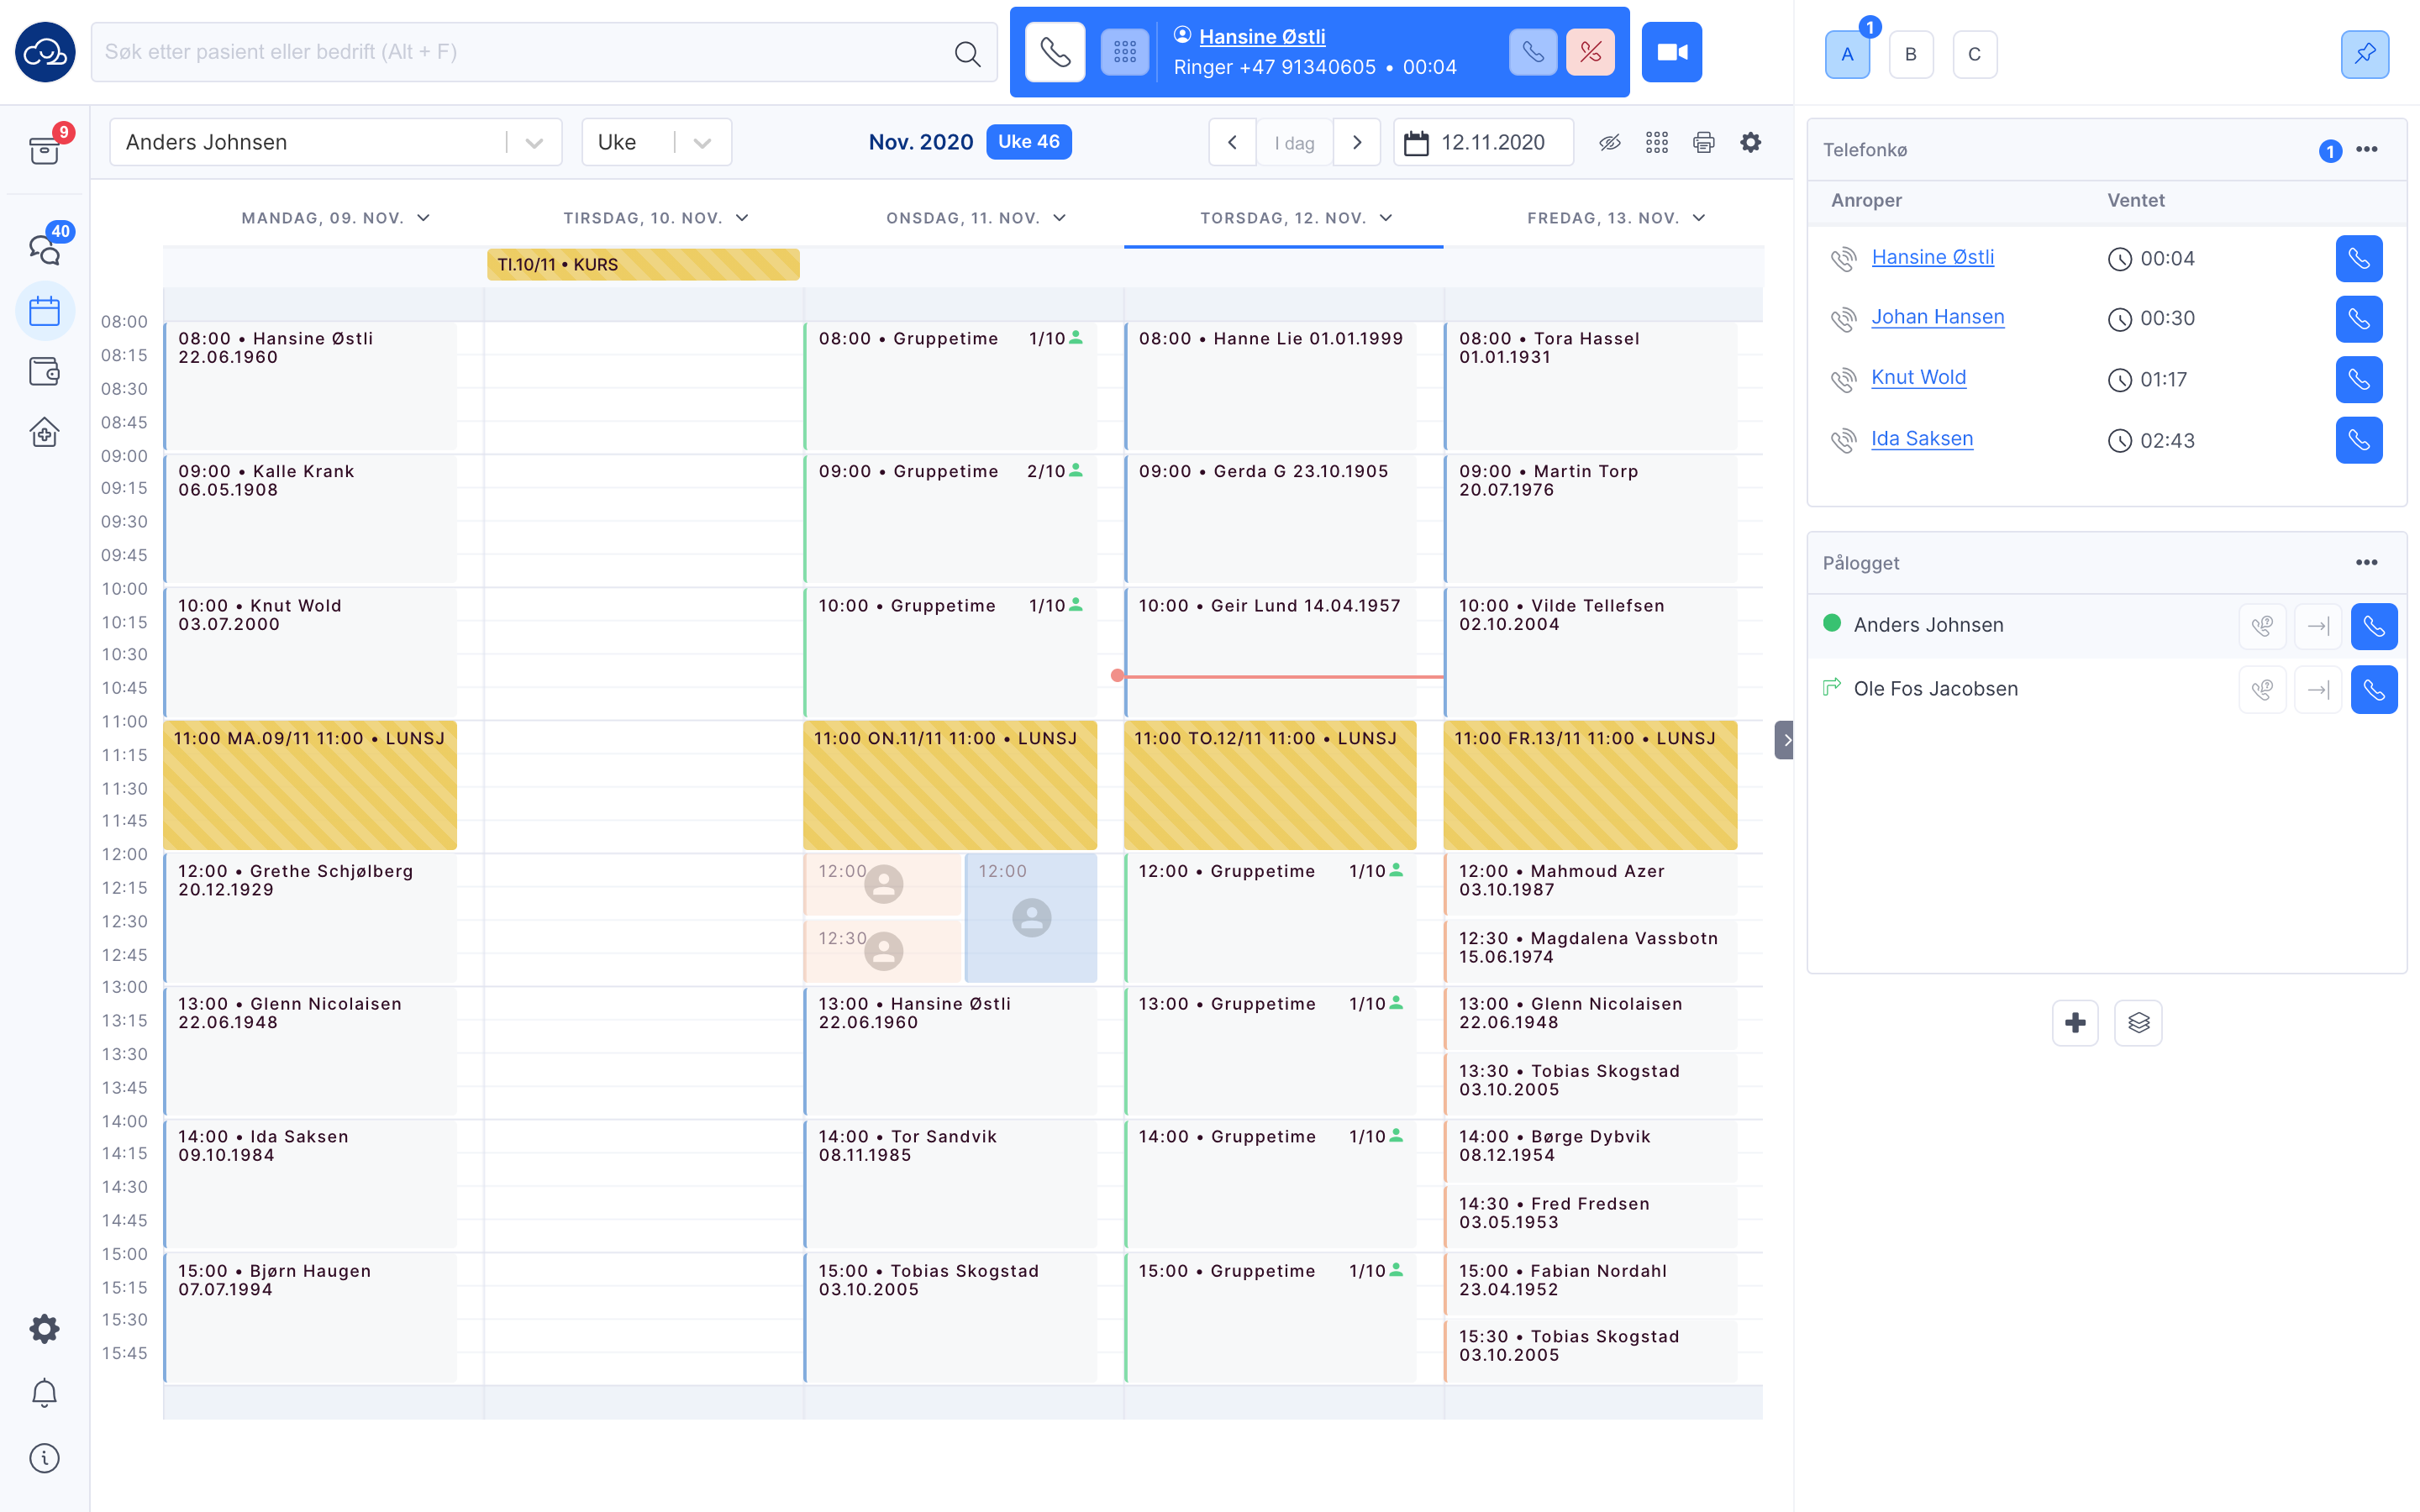Switch to panel tab B
2420x1512 pixels.
click(1911, 54)
